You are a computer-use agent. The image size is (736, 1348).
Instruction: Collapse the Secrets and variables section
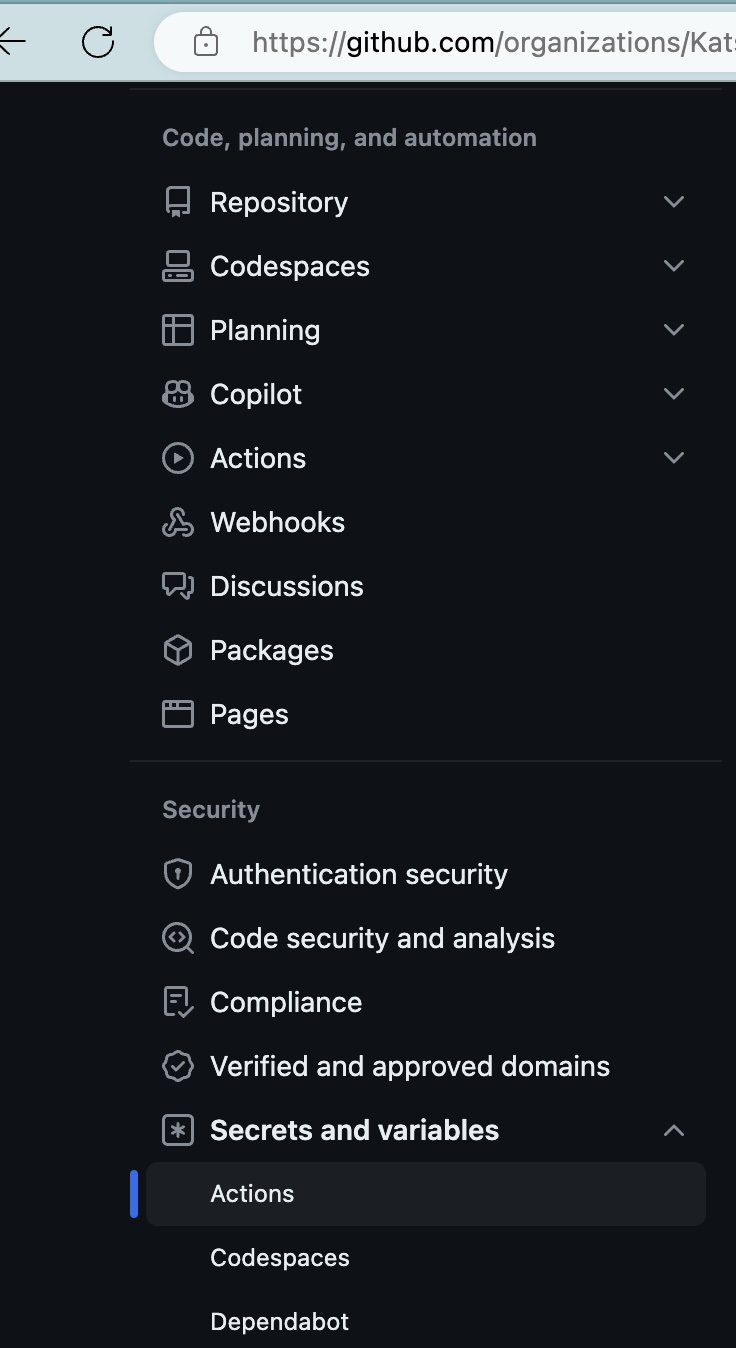[x=674, y=1130]
